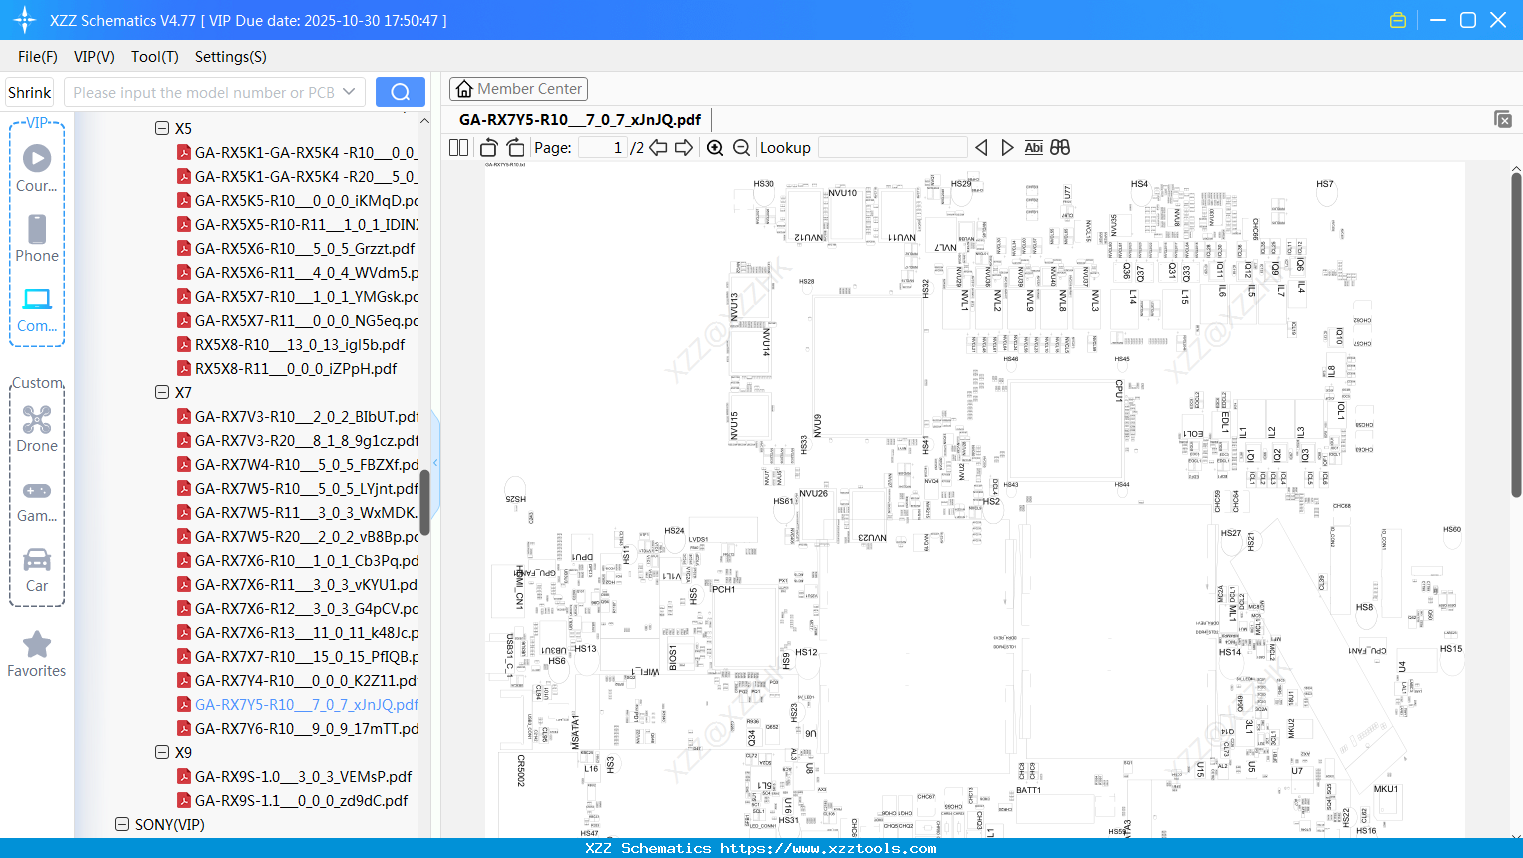The image size is (1523, 858).
Task: Click the yellow VIP bag icon in title bar
Action: click(x=1398, y=20)
